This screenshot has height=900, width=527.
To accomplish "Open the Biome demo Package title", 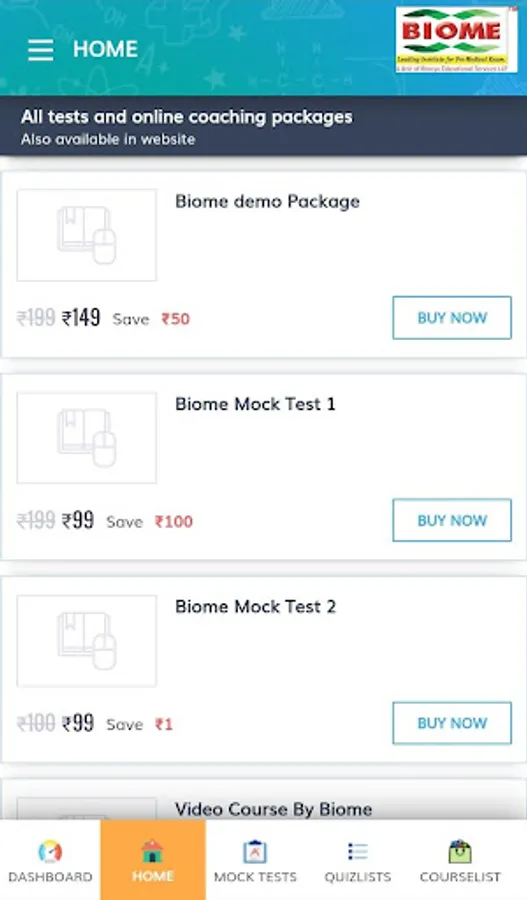I will [268, 202].
